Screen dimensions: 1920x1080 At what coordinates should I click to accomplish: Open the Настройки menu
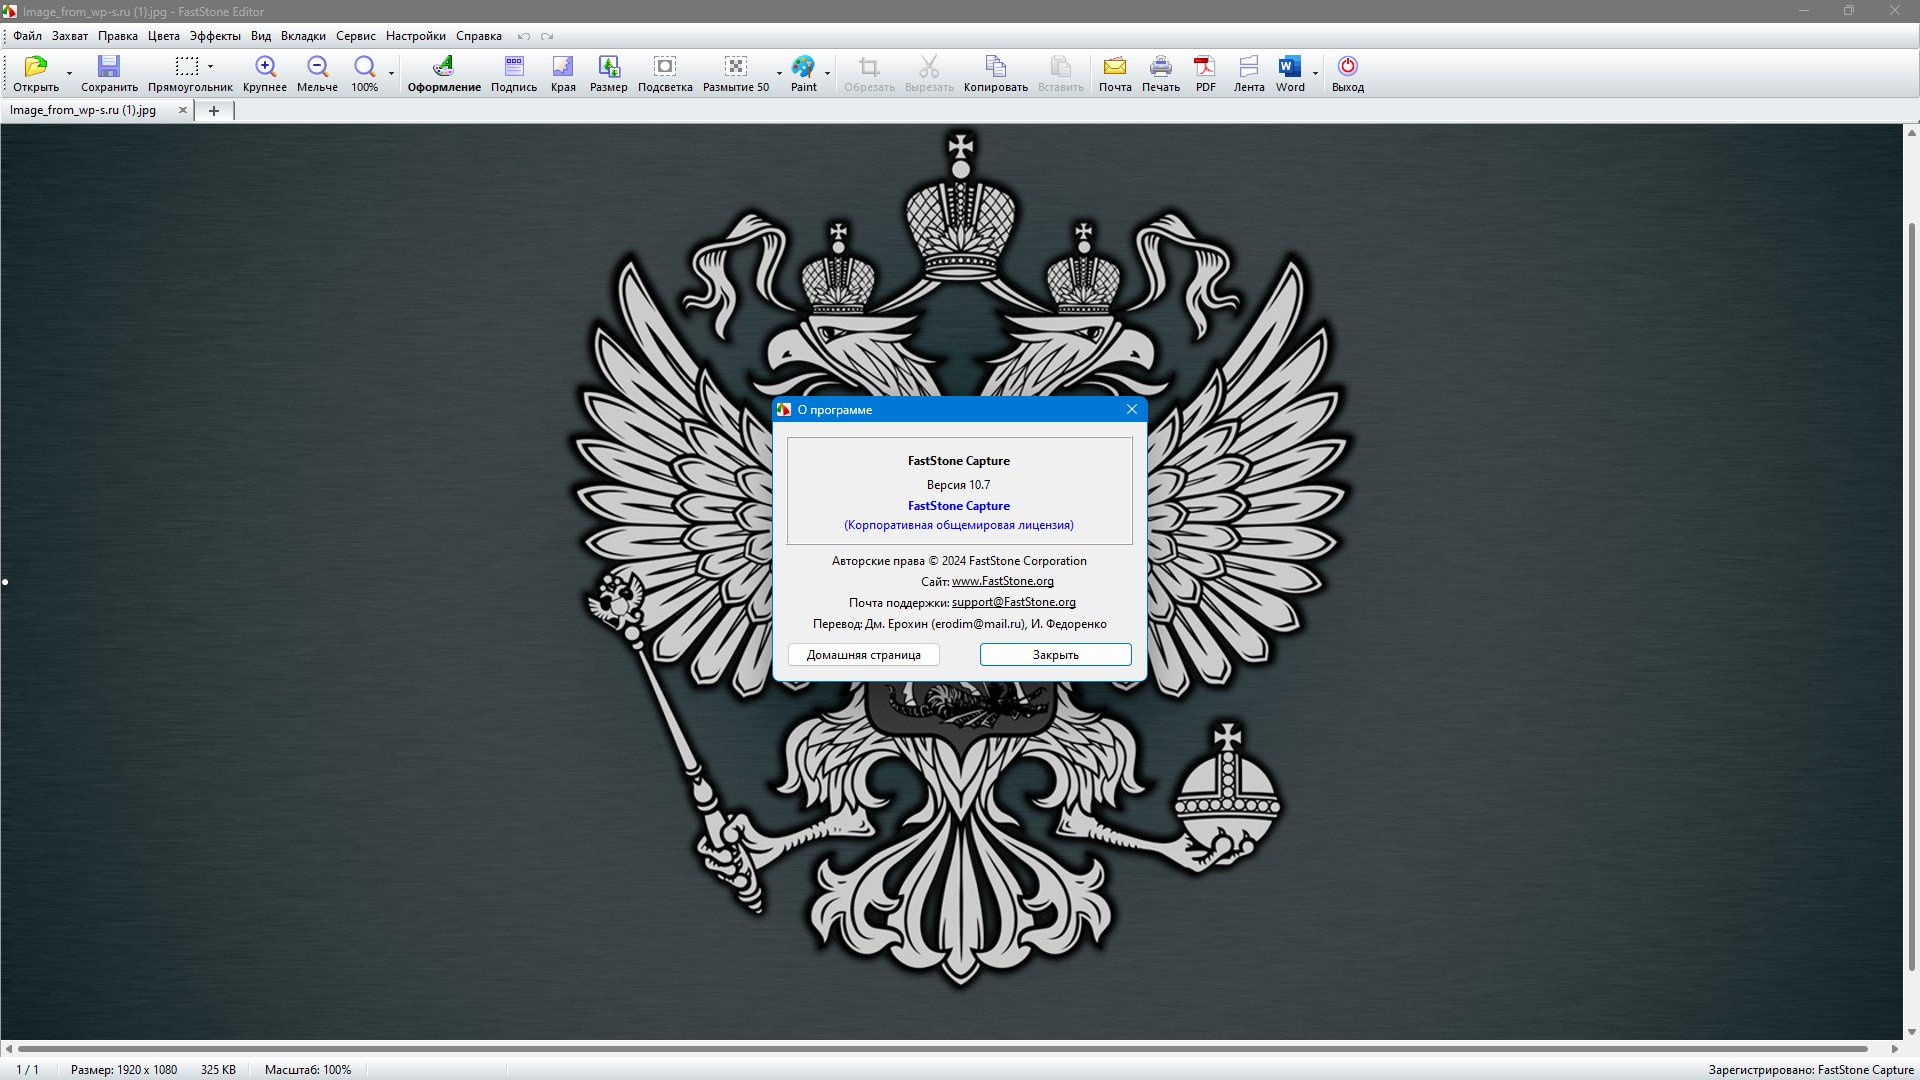pos(416,36)
